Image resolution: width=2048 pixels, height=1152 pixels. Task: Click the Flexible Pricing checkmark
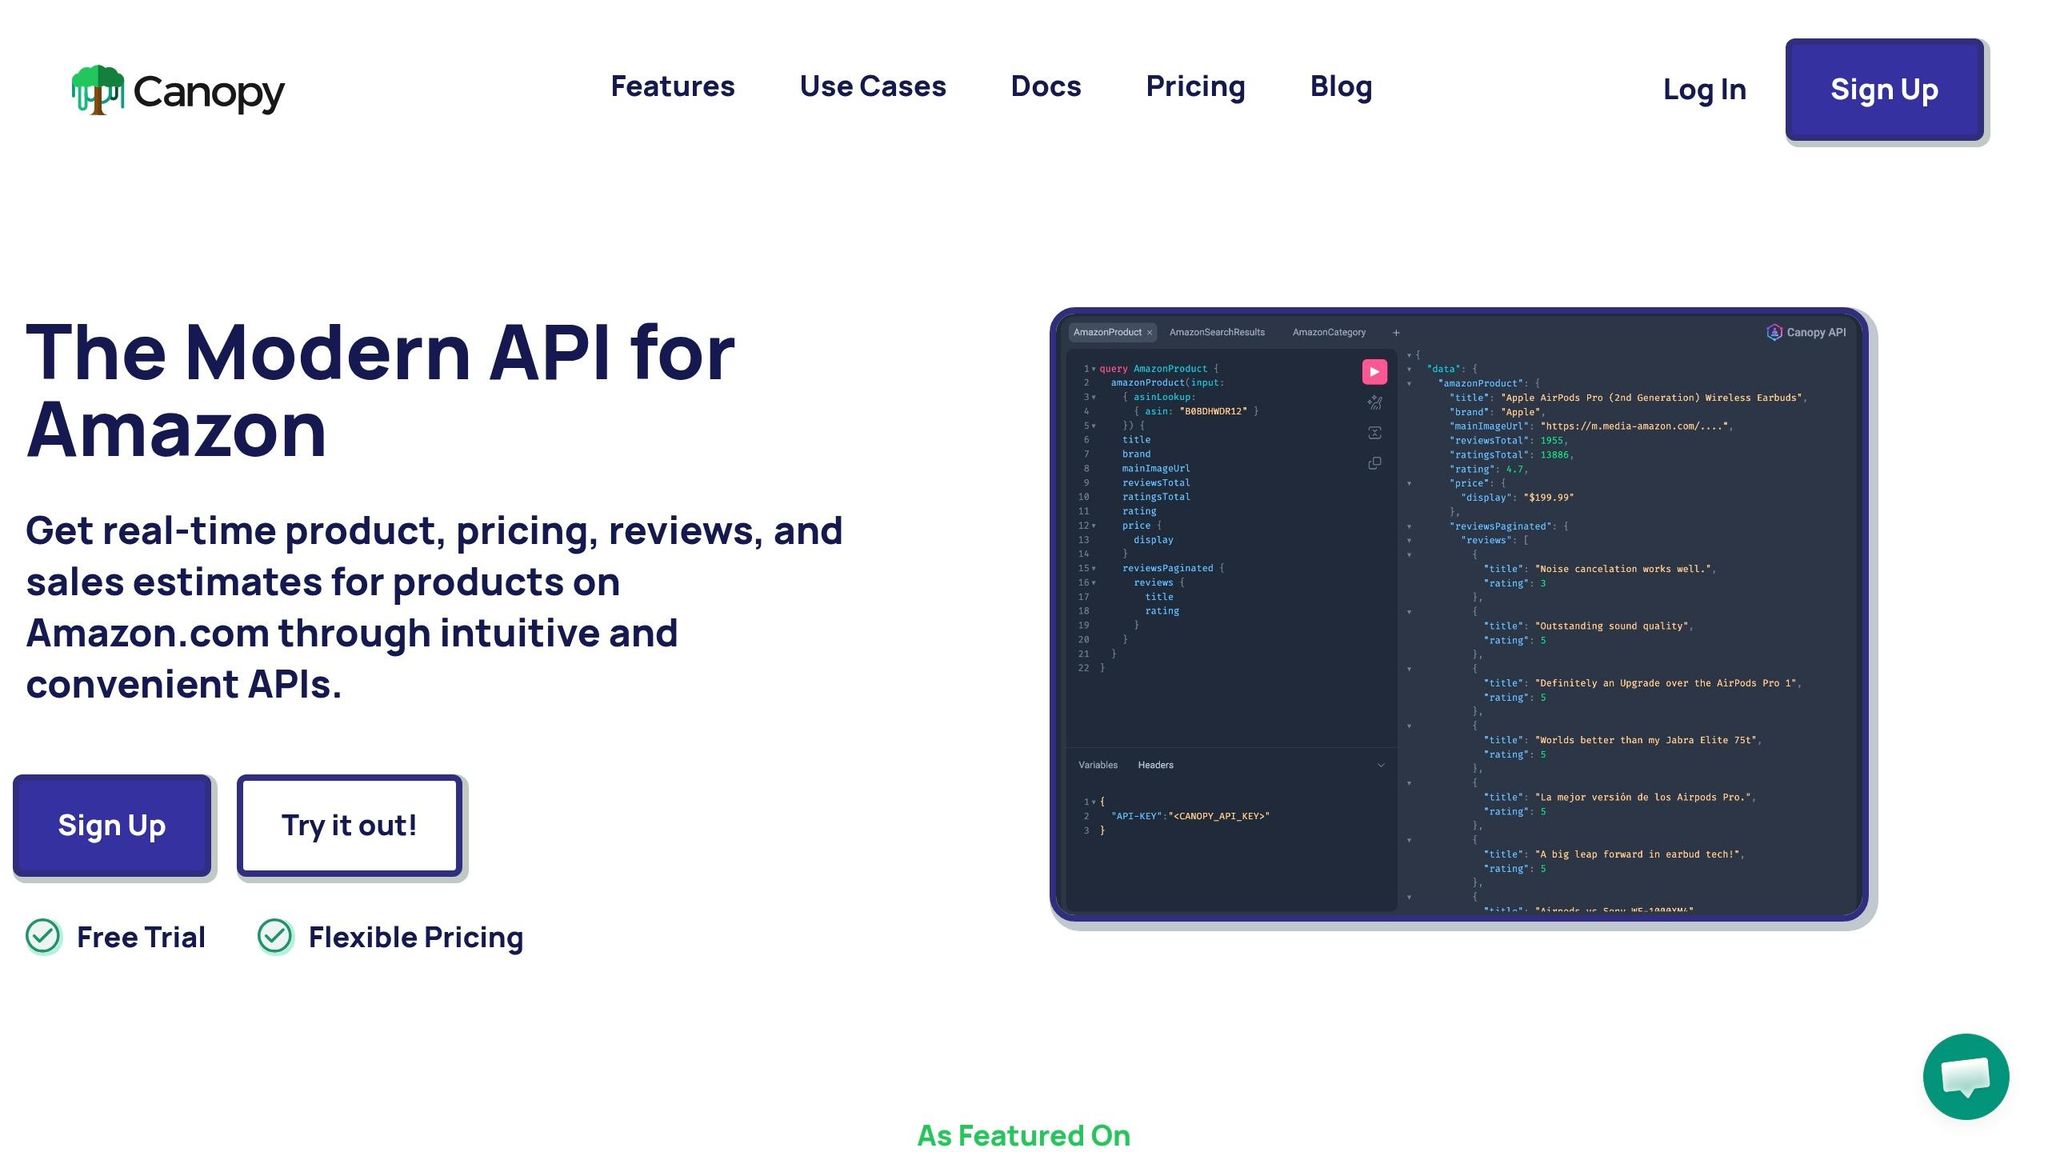coord(276,937)
